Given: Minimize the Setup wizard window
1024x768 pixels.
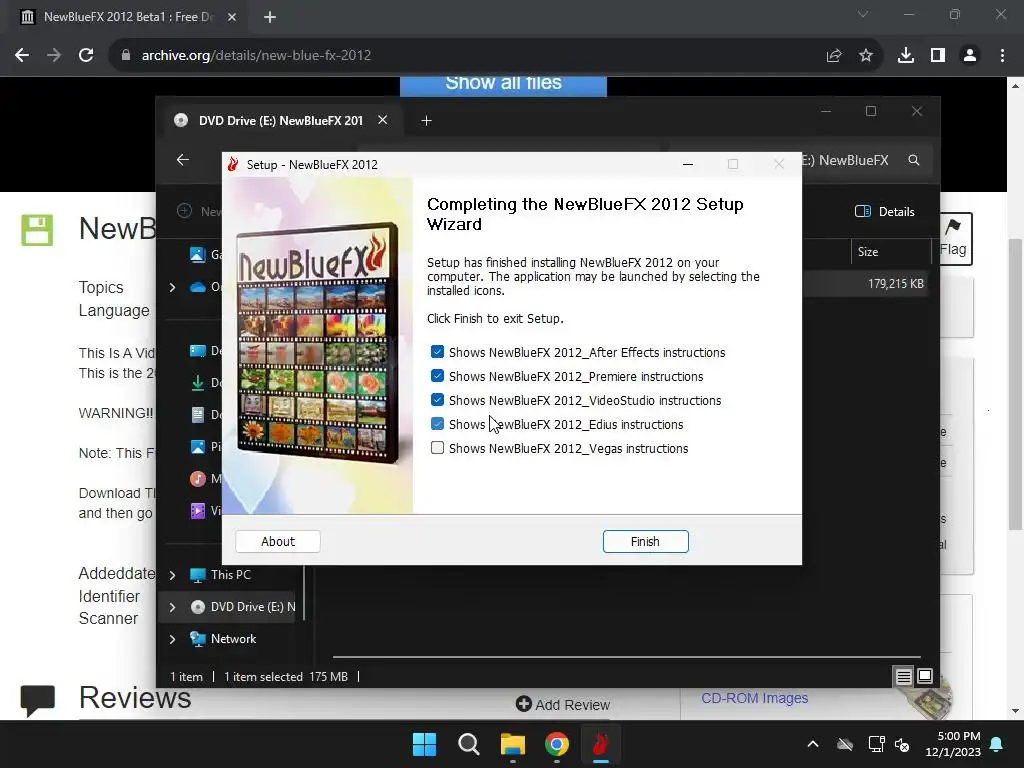Looking at the screenshot, I should (688, 165).
